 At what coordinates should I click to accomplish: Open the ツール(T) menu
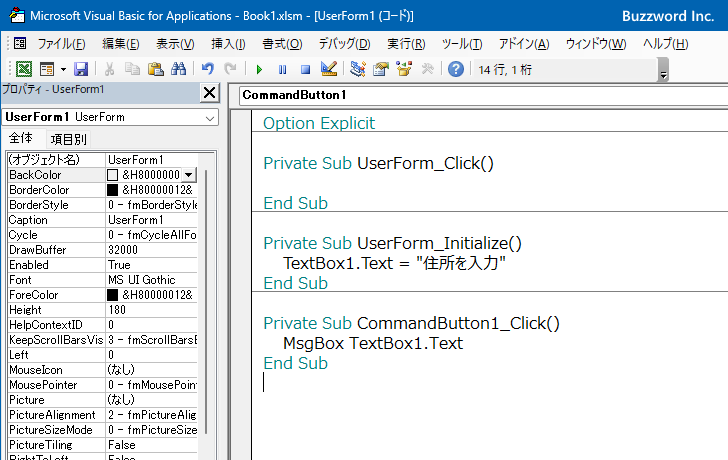point(462,44)
